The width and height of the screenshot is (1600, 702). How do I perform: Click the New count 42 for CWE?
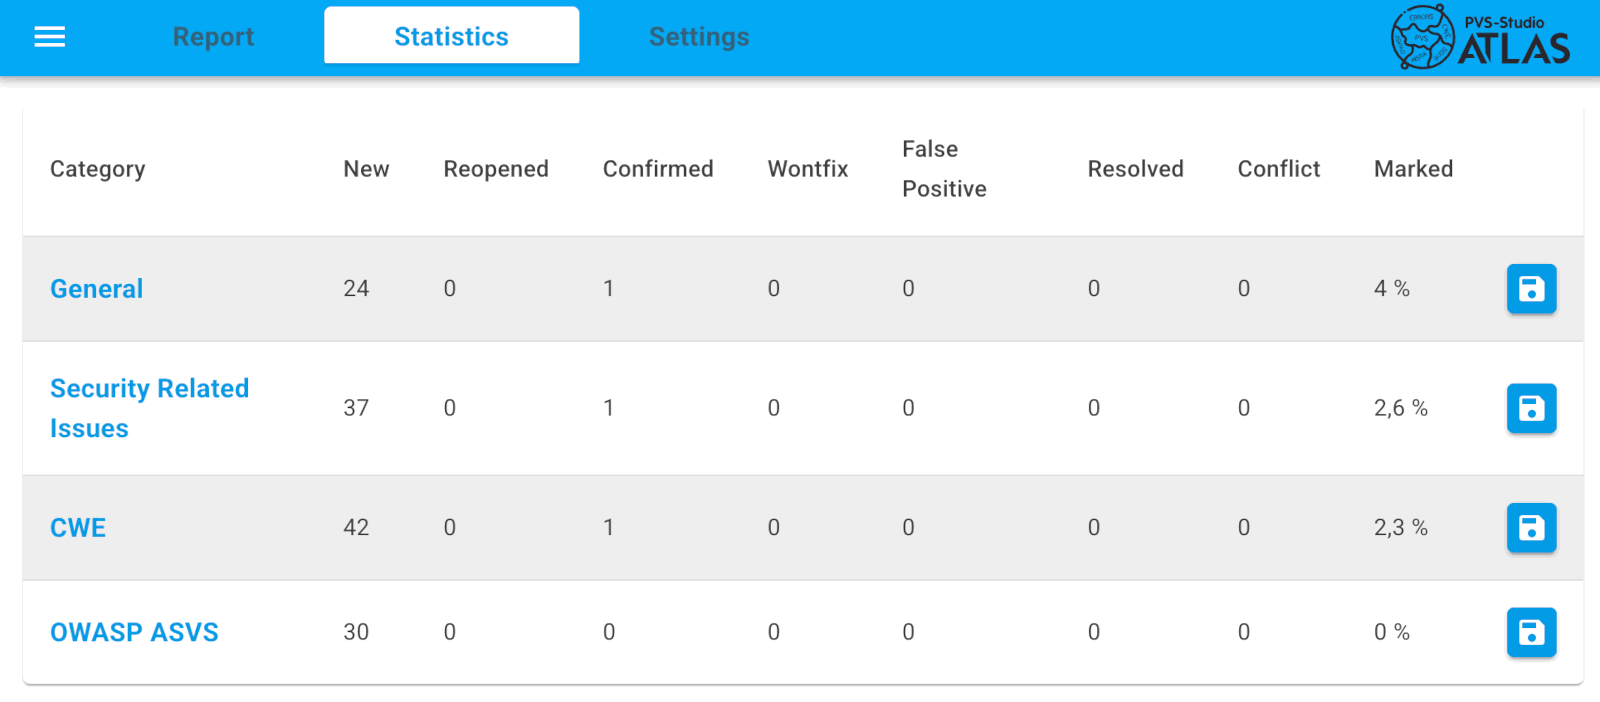356,528
